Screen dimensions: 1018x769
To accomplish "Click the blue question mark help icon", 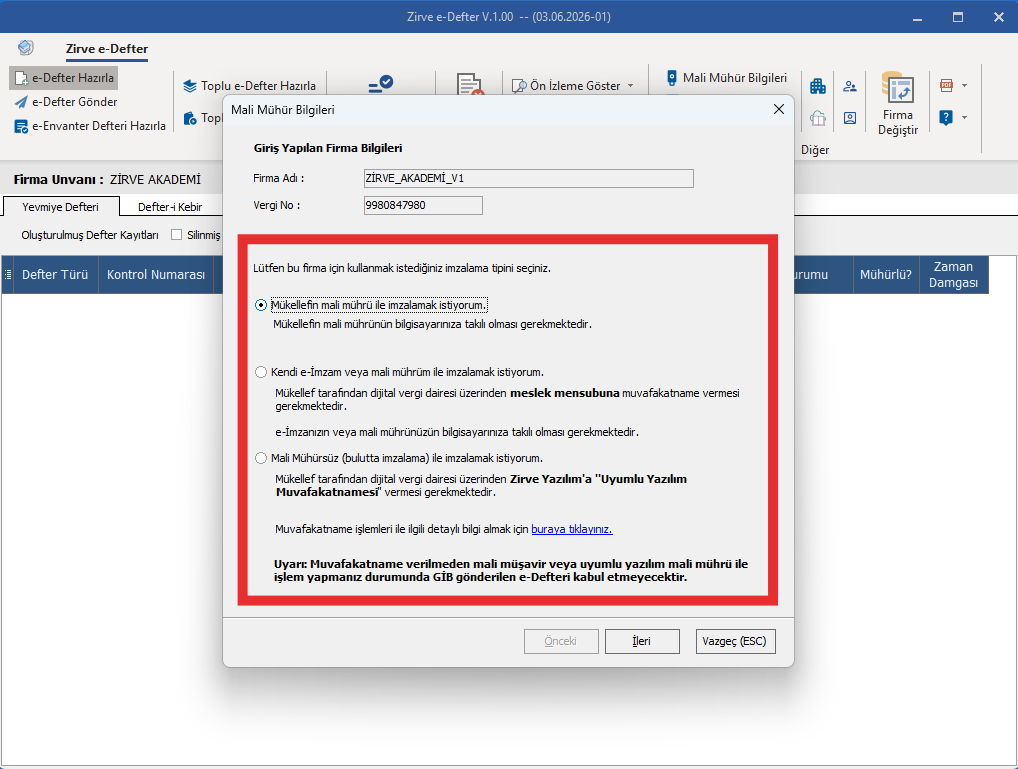I will 946,118.
